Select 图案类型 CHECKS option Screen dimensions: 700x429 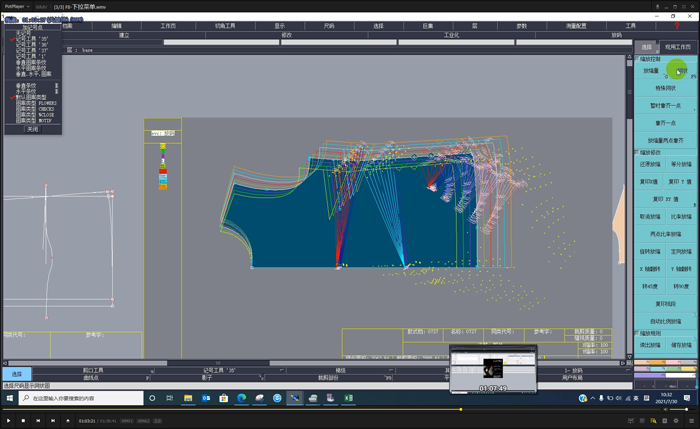tap(35, 109)
